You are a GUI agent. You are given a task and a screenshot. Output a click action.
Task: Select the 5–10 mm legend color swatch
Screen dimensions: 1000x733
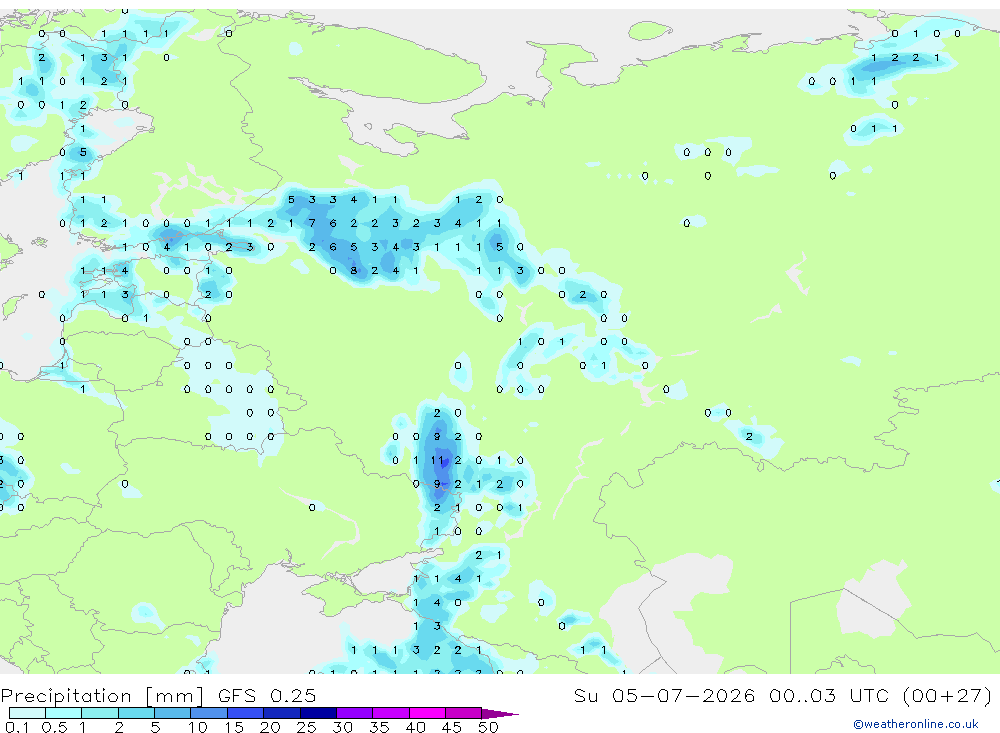tap(173, 713)
